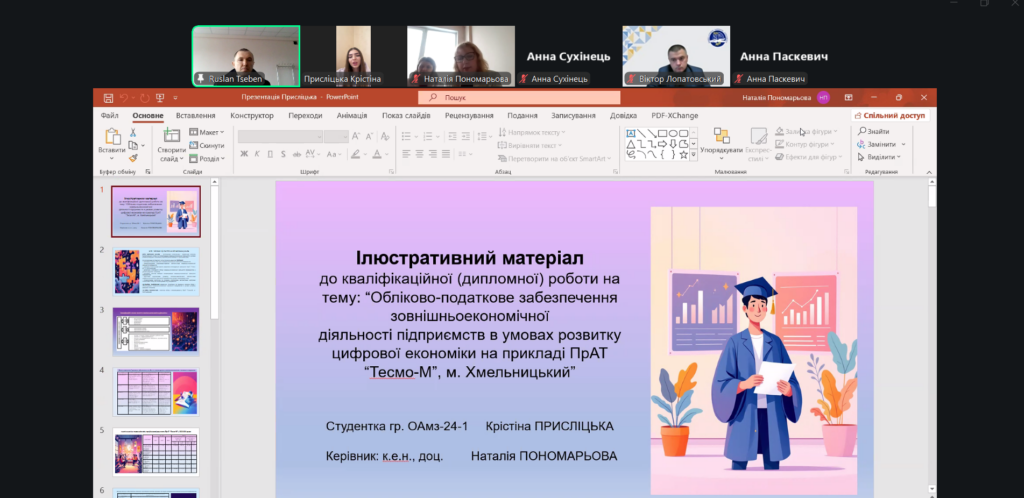1024x498 pixels.
Task: Click the Спільний доступ share button
Action: click(889, 116)
